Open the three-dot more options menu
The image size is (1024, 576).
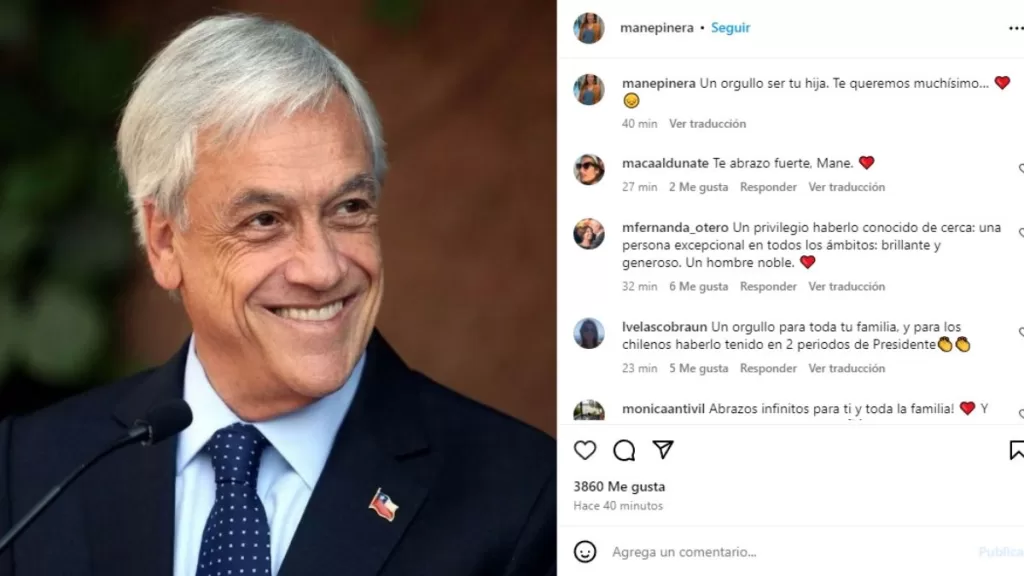click(1016, 28)
